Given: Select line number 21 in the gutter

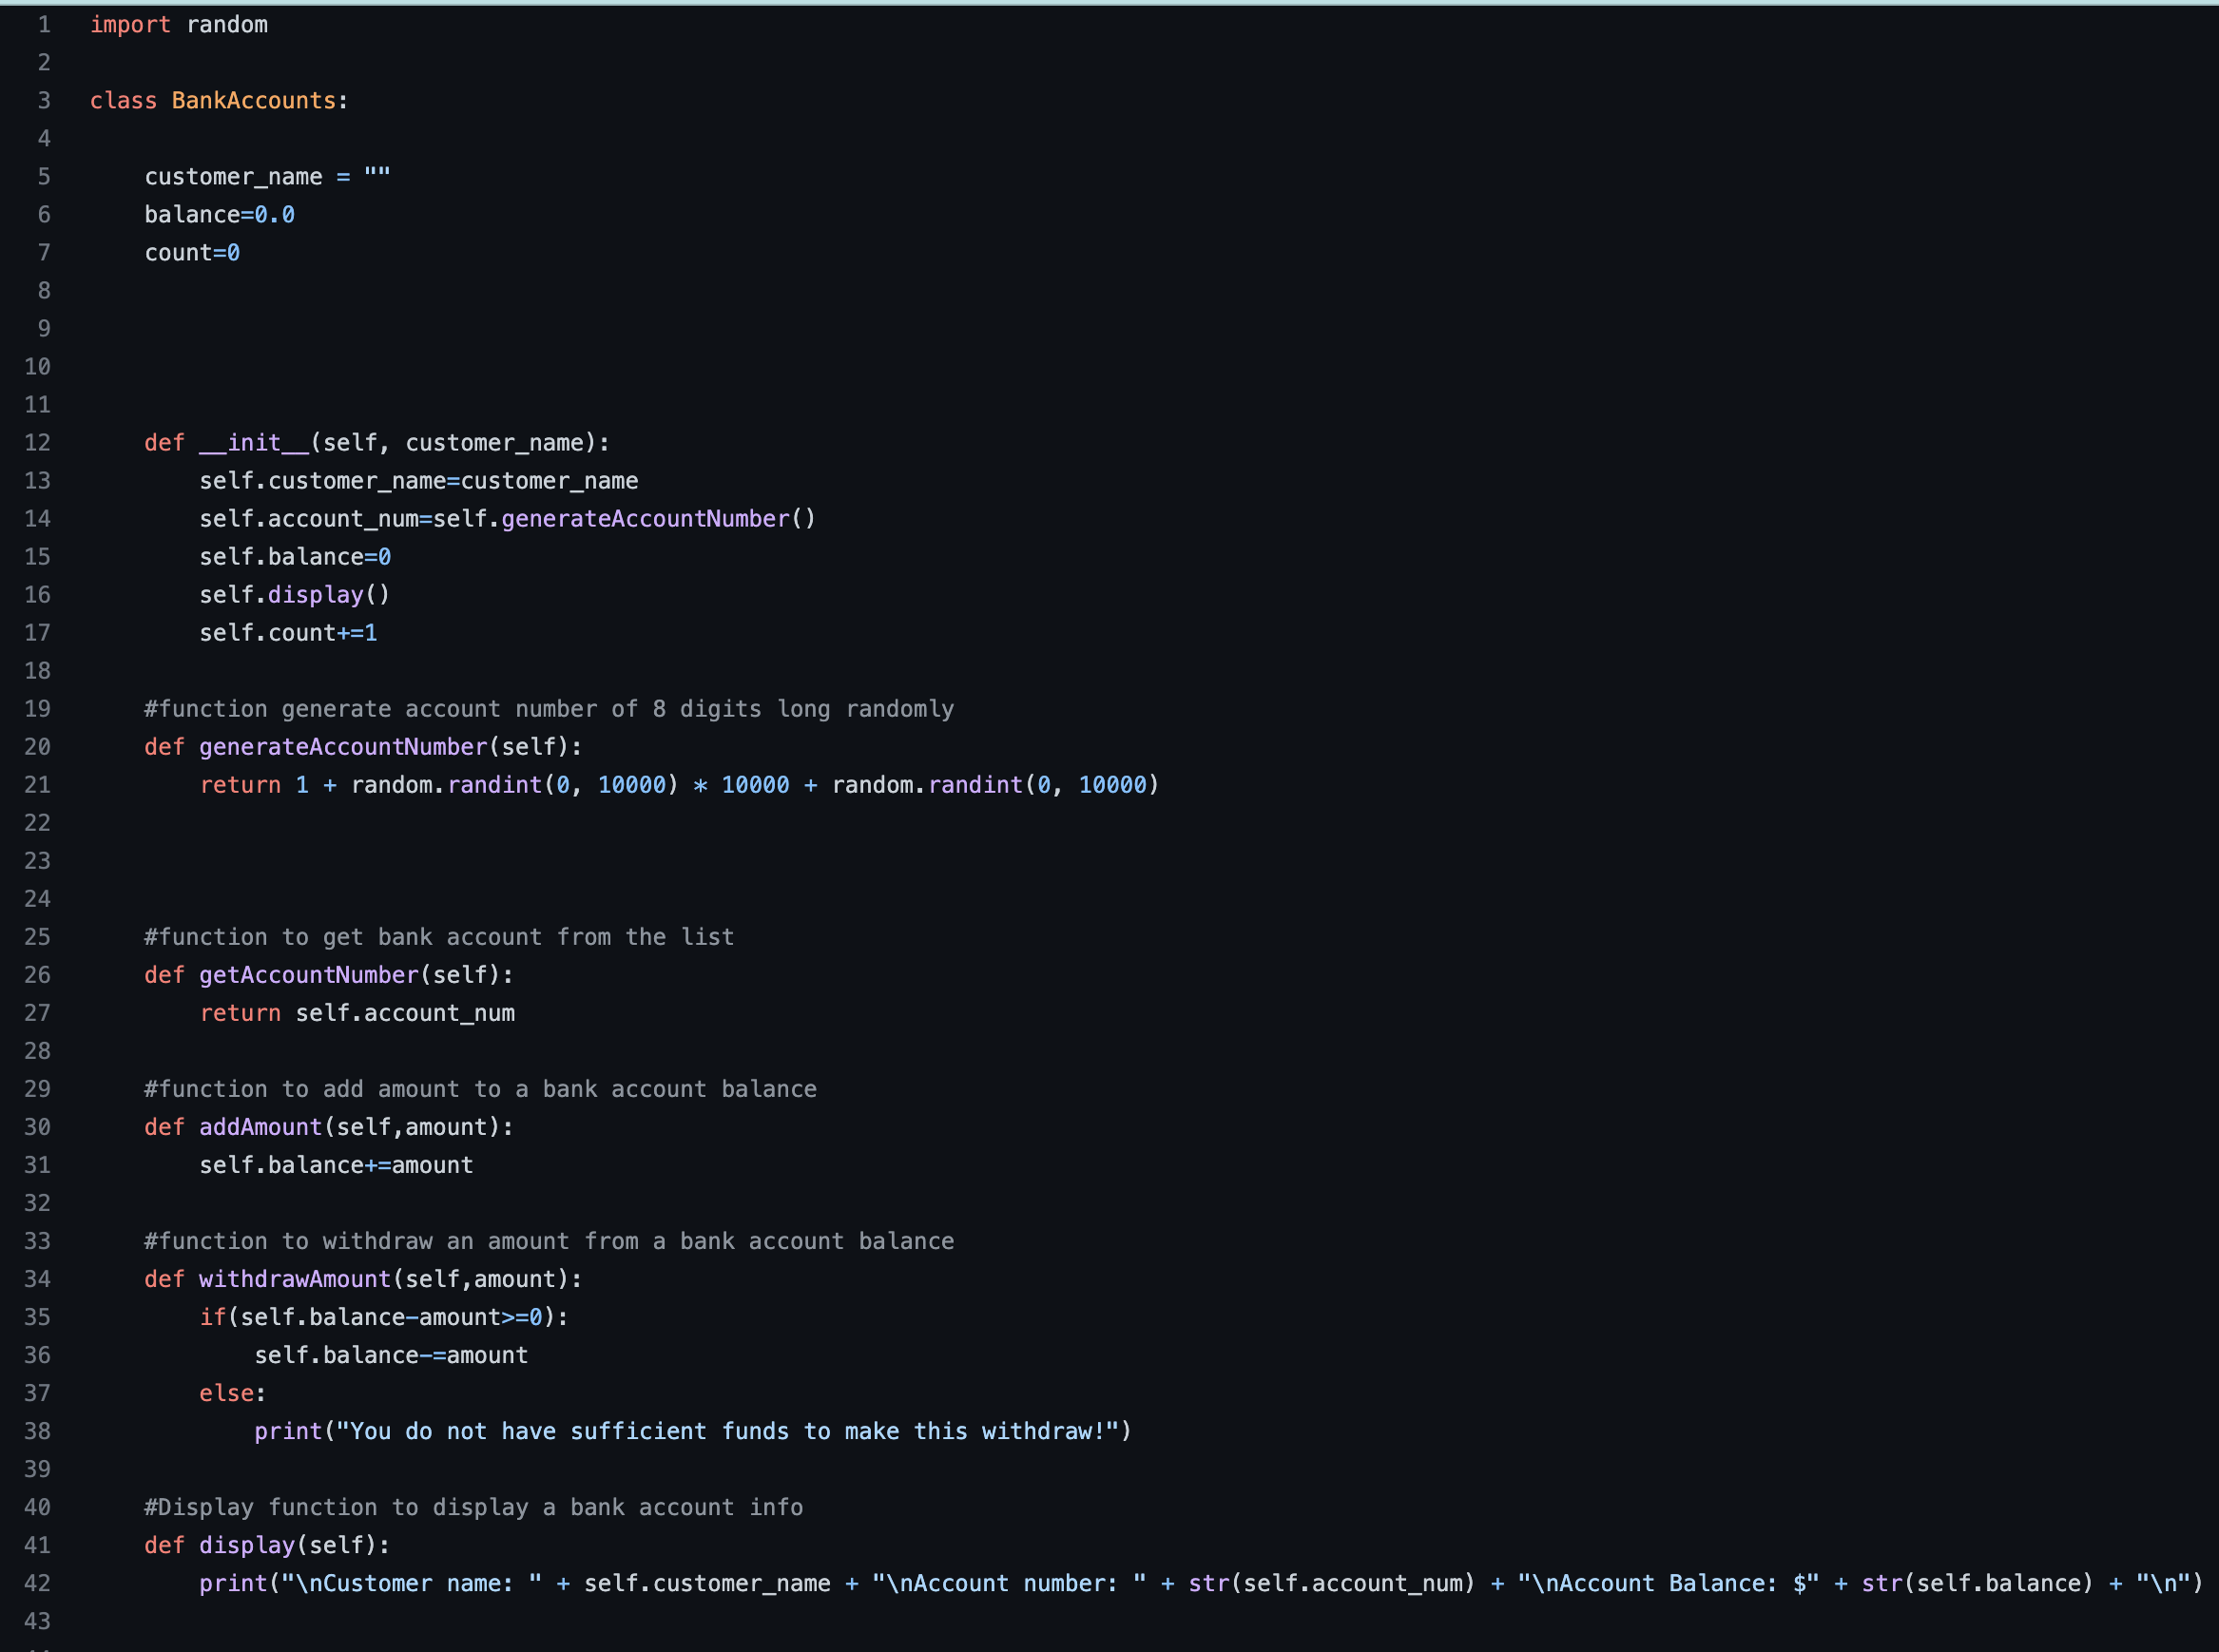Looking at the screenshot, I should pyautogui.click(x=38, y=784).
